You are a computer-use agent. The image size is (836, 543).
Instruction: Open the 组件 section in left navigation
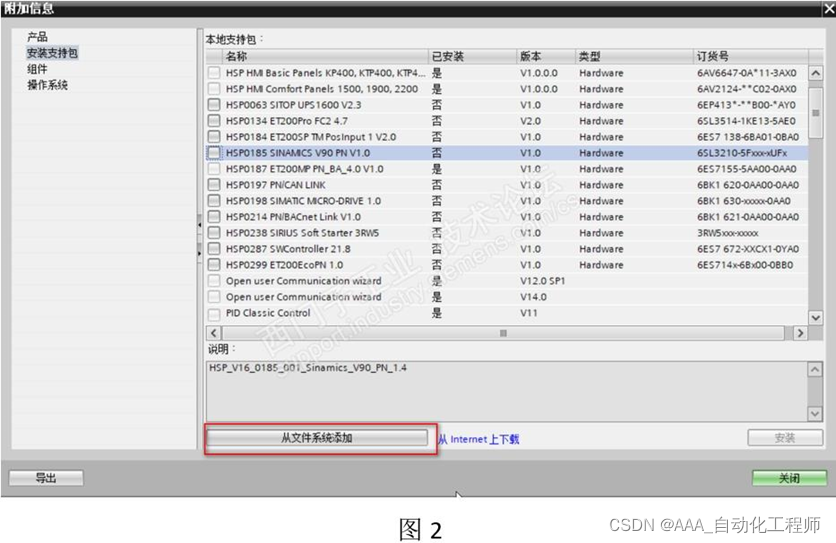point(37,69)
